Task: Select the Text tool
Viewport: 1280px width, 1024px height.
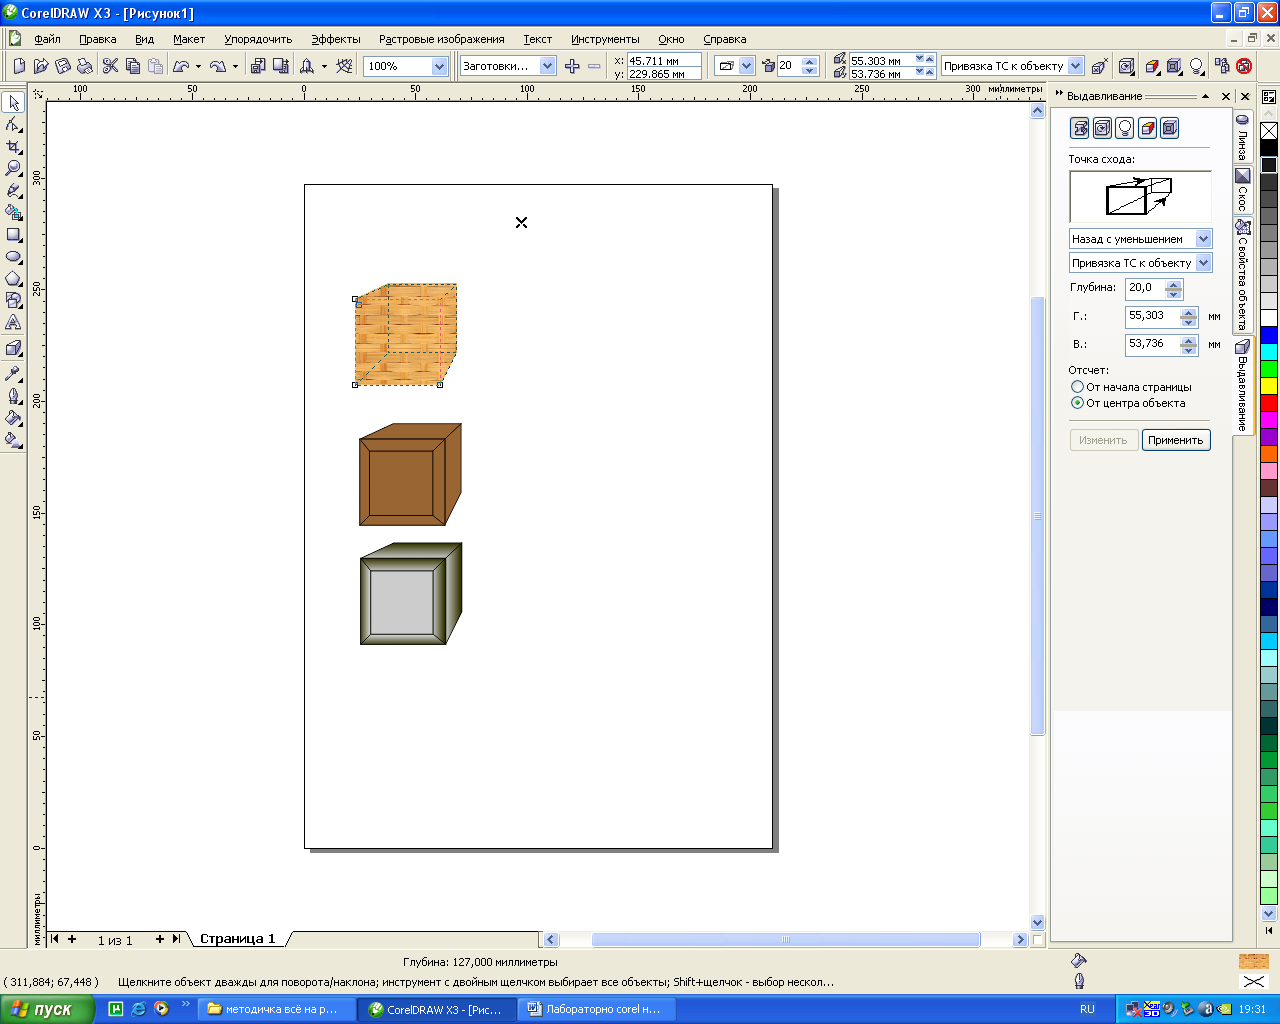Action: 13,322
